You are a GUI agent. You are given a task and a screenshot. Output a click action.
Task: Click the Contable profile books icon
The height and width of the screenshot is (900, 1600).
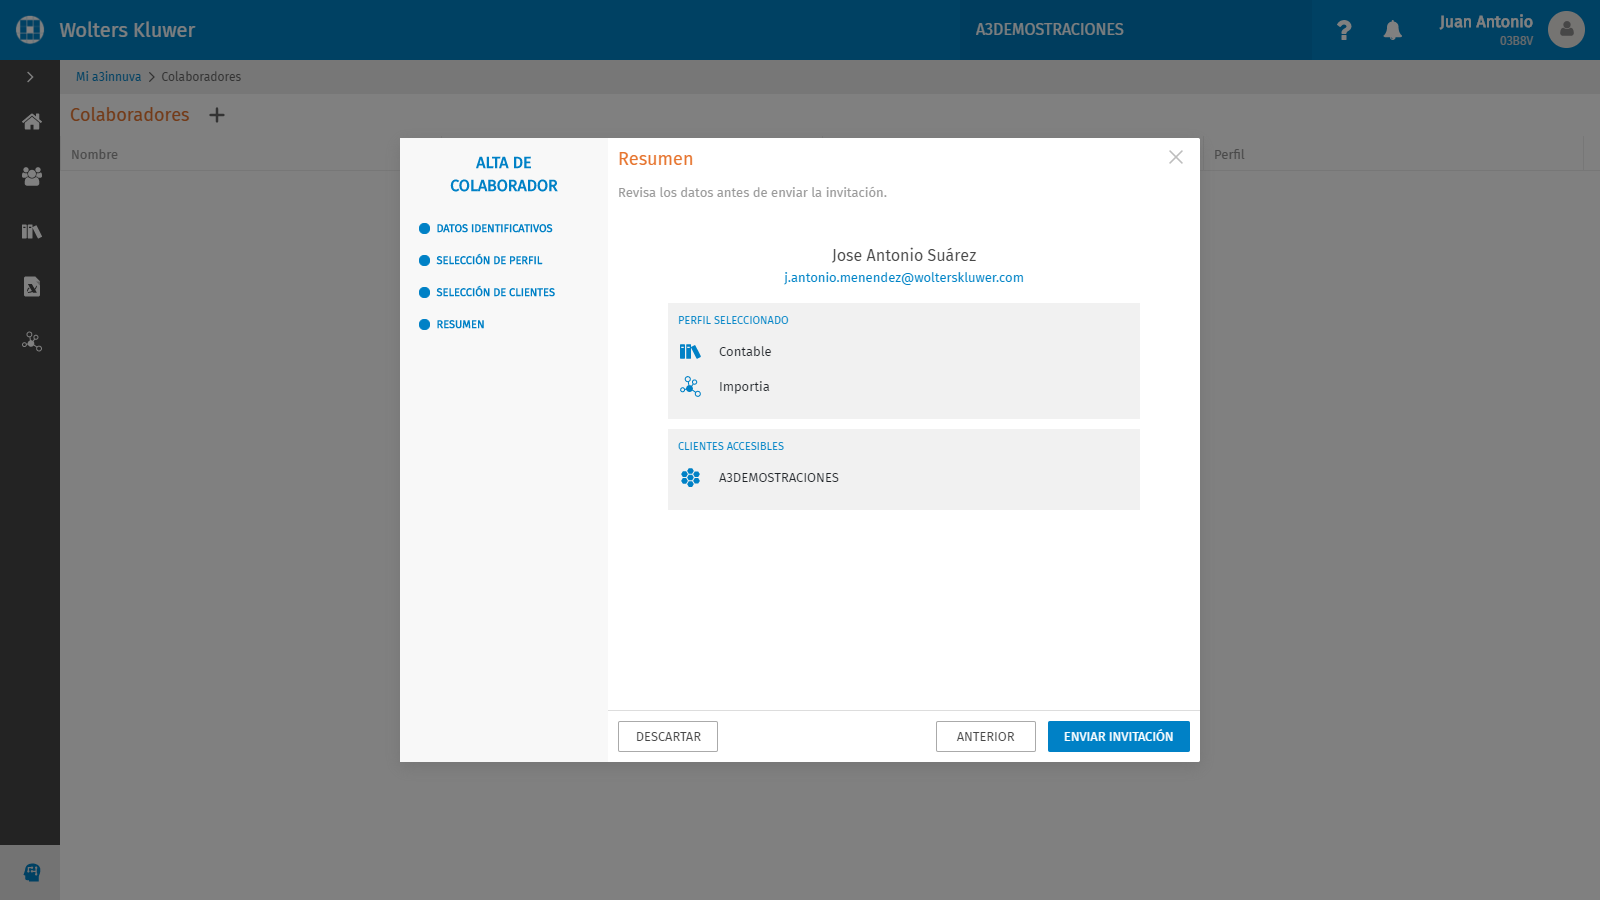point(690,351)
